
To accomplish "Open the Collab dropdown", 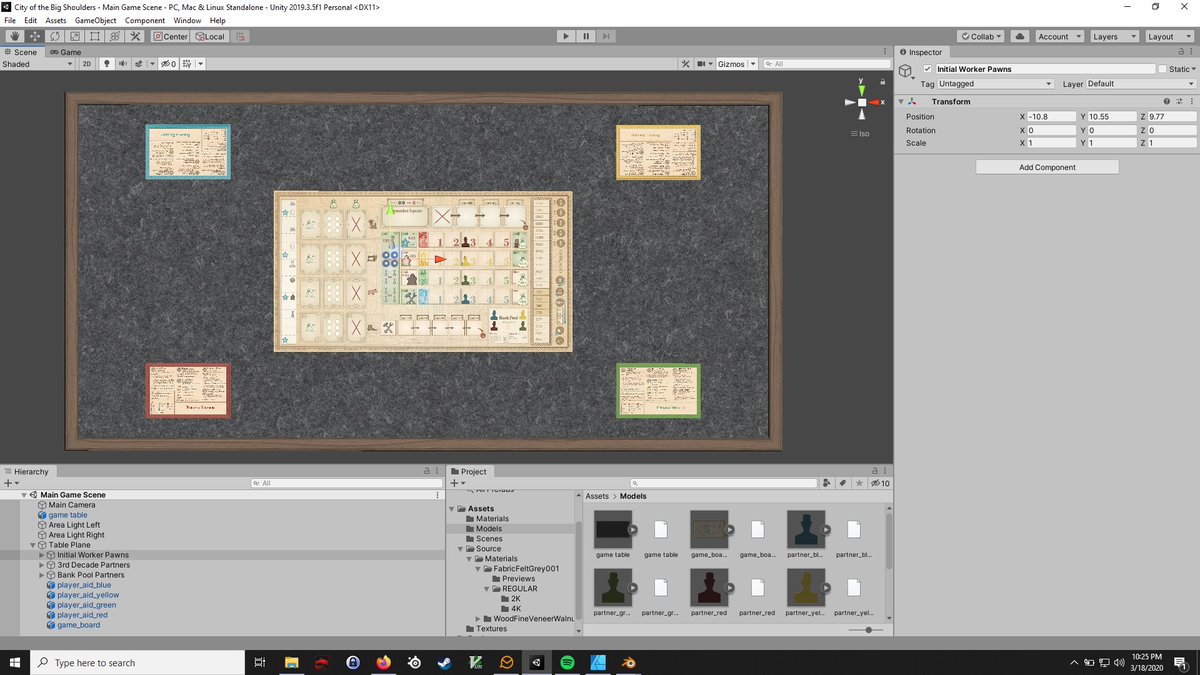I will pyautogui.click(x=982, y=36).
